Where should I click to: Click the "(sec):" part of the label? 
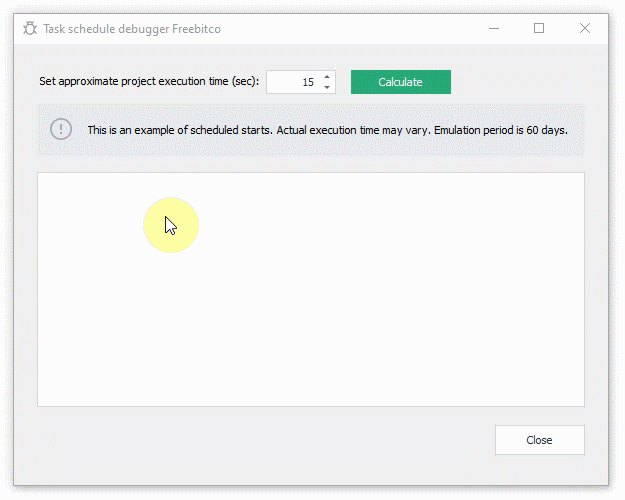pyautogui.click(x=245, y=81)
